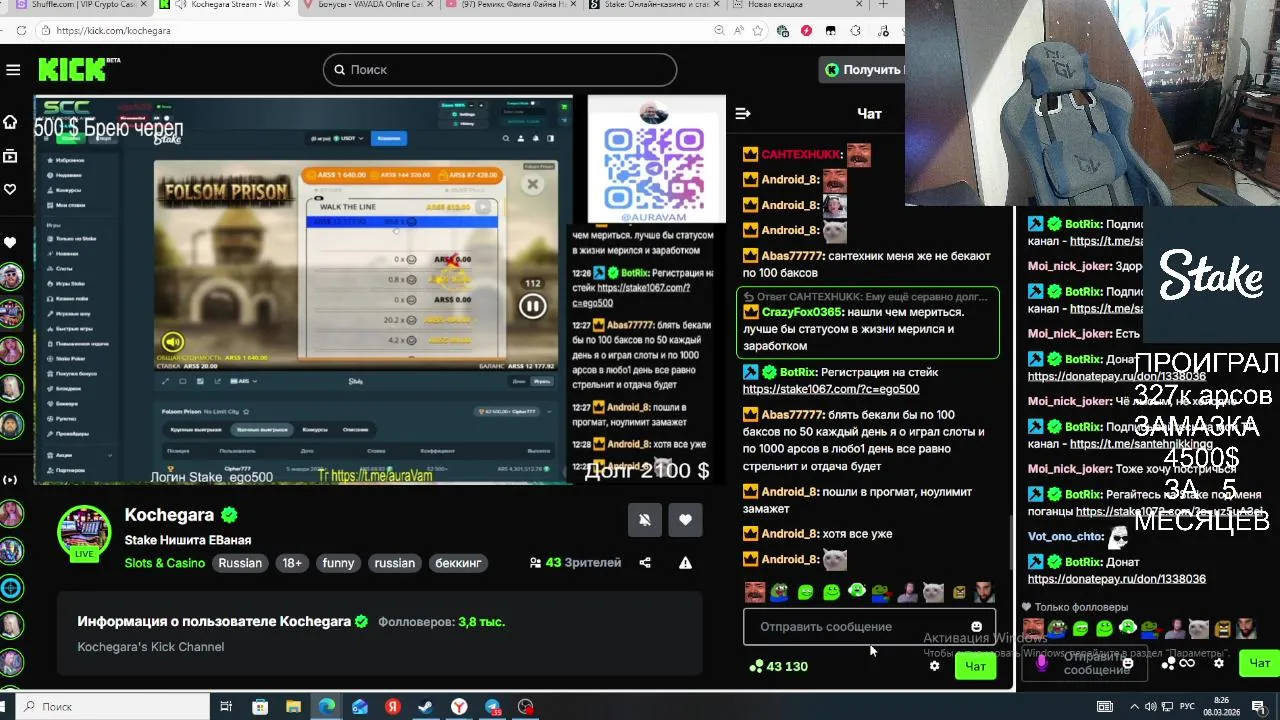
Task: Select the 18+ tag
Action: pos(292,563)
